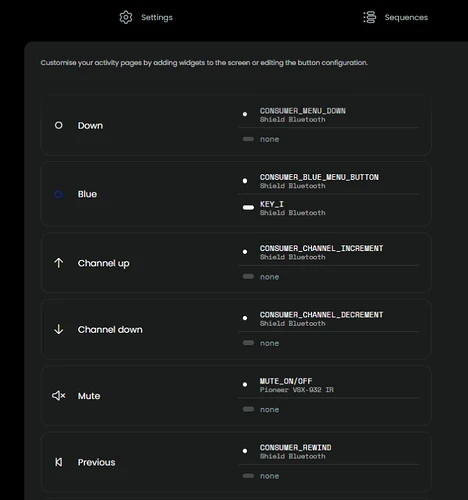This screenshot has height=500, width=468.
Task: Click the Mute speaker icon
Action: [x=59, y=396]
